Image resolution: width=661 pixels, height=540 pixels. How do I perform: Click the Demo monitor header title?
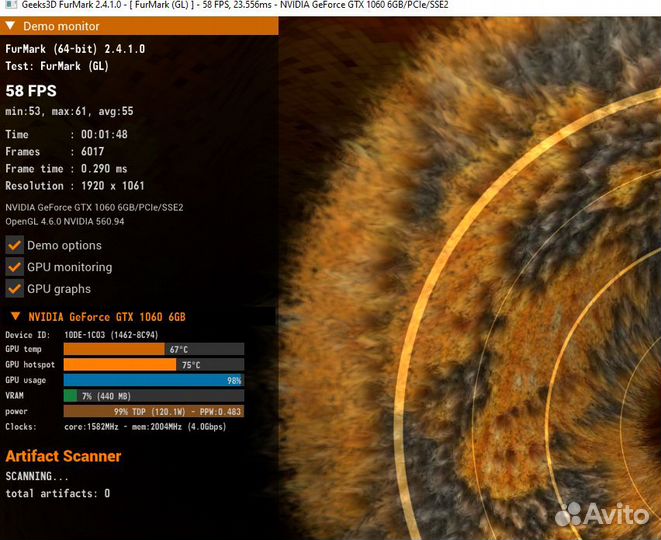pos(61,26)
